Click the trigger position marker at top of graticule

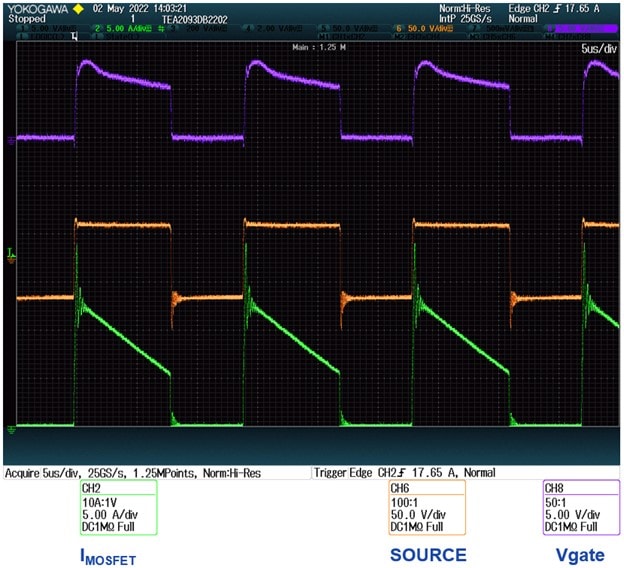pyautogui.click(x=75, y=38)
